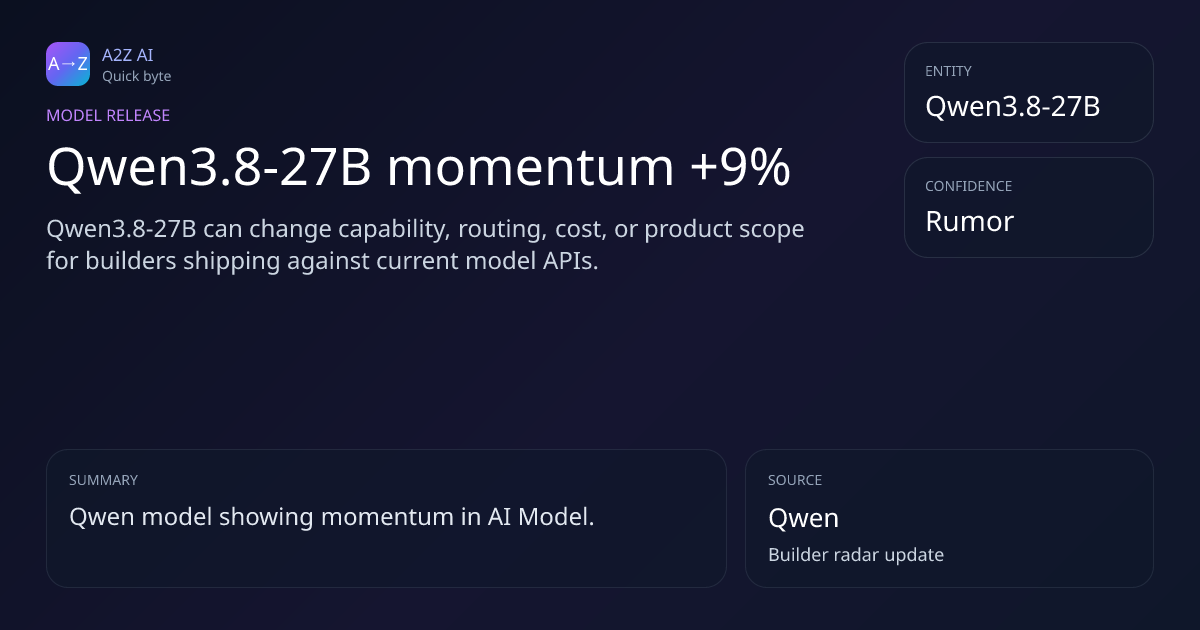This screenshot has height=630, width=1200.
Task: Click the A→Z gradient logo icon
Action: 68,64
